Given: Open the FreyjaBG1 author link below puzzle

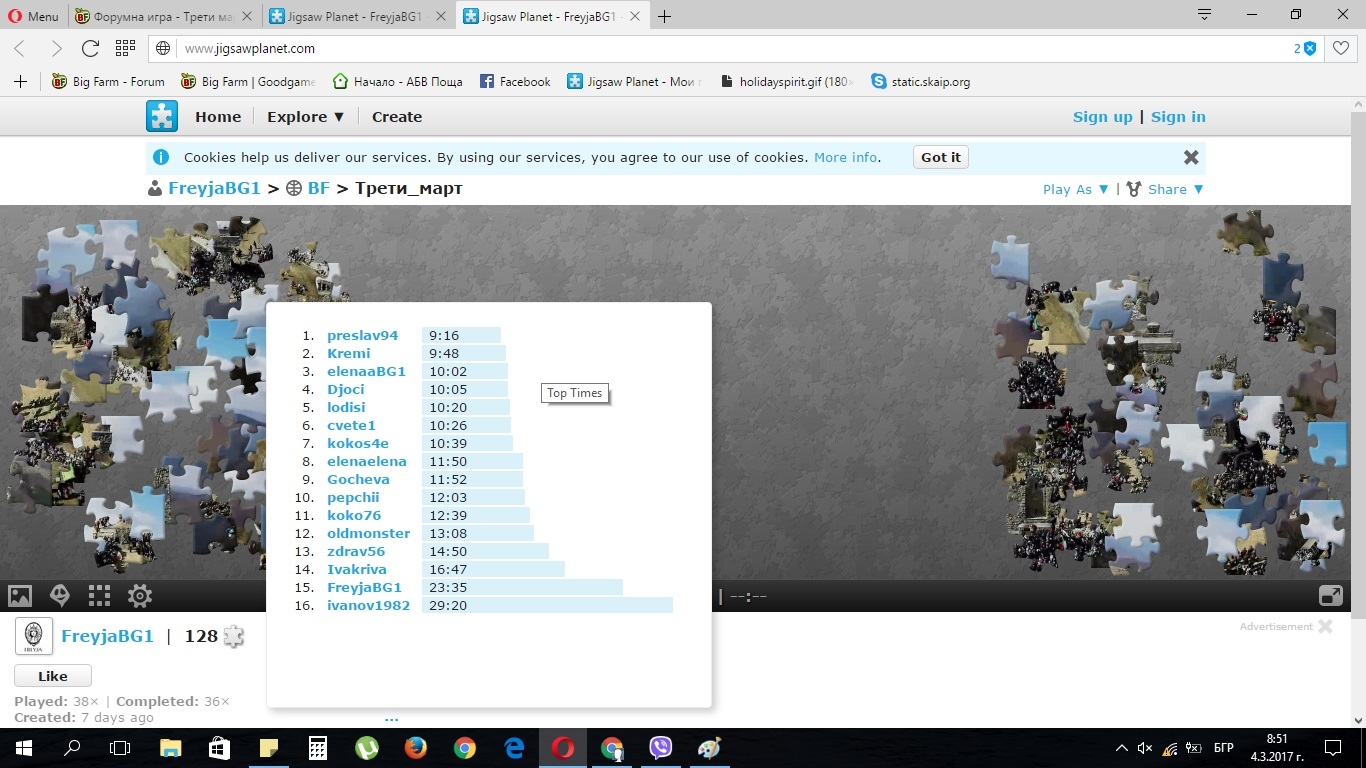Looking at the screenshot, I should pos(107,636).
